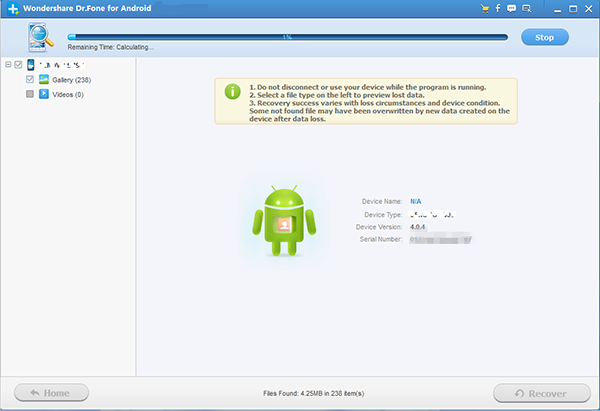The width and height of the screenshot is (600, 411).
Task: Toggle the device root checkbox
Action: tap(18, 65)
